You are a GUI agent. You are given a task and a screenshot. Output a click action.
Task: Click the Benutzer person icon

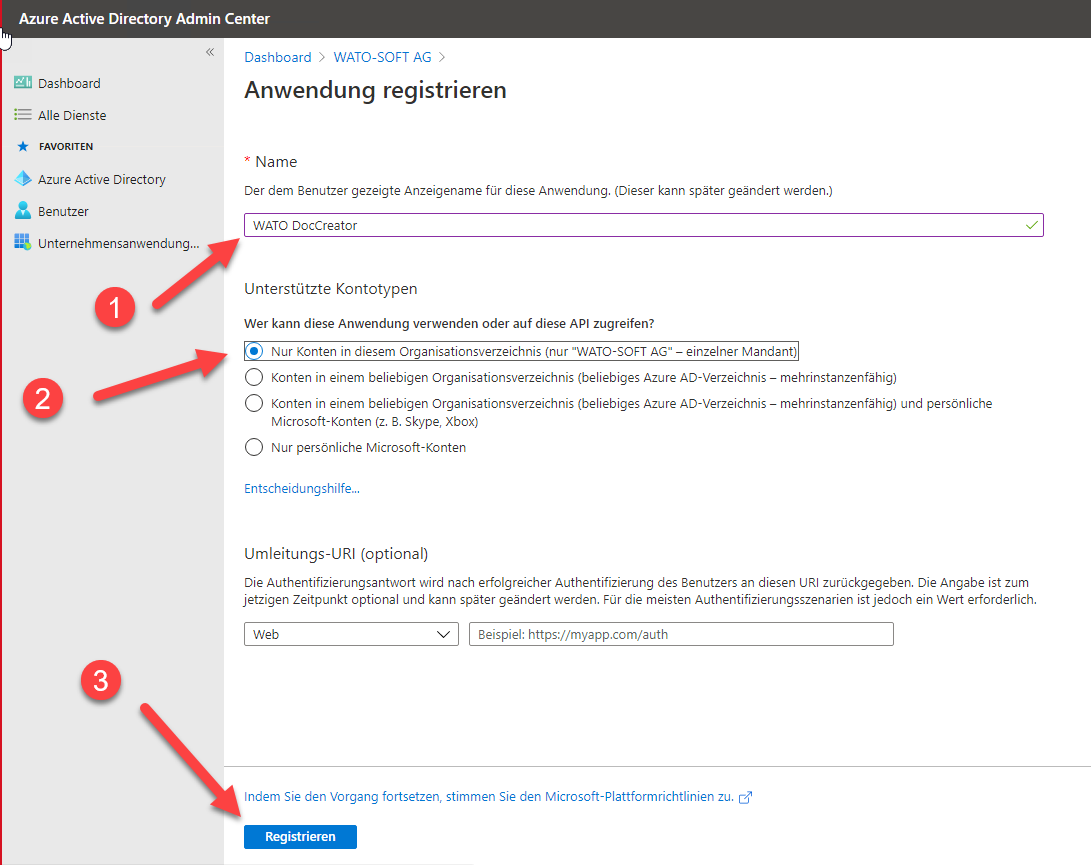[x=23, y=211]
